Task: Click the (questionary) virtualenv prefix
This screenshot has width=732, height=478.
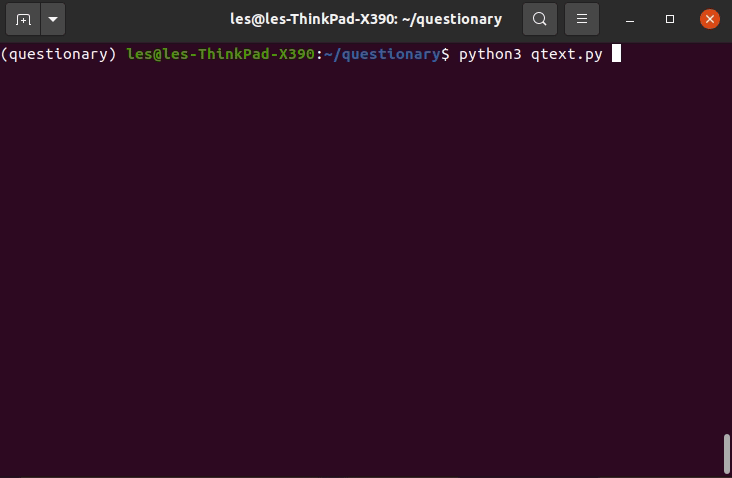Action: click(x=58, y=54)
